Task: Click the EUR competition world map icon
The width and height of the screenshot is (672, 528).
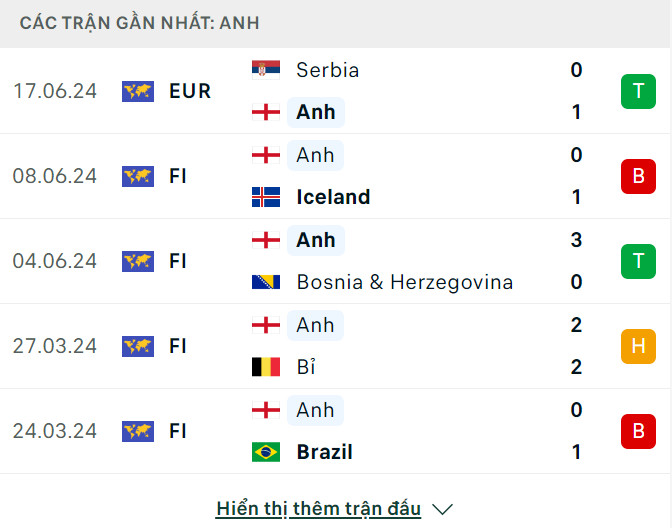Action: pyautogui.click(x=138, y=91)
